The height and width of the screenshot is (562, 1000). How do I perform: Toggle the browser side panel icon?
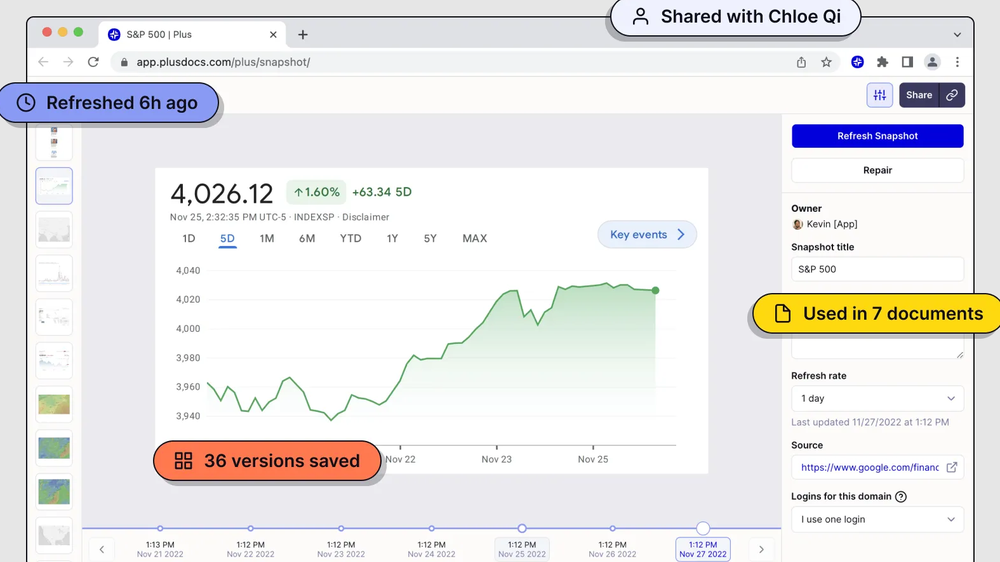pos(907,62)
